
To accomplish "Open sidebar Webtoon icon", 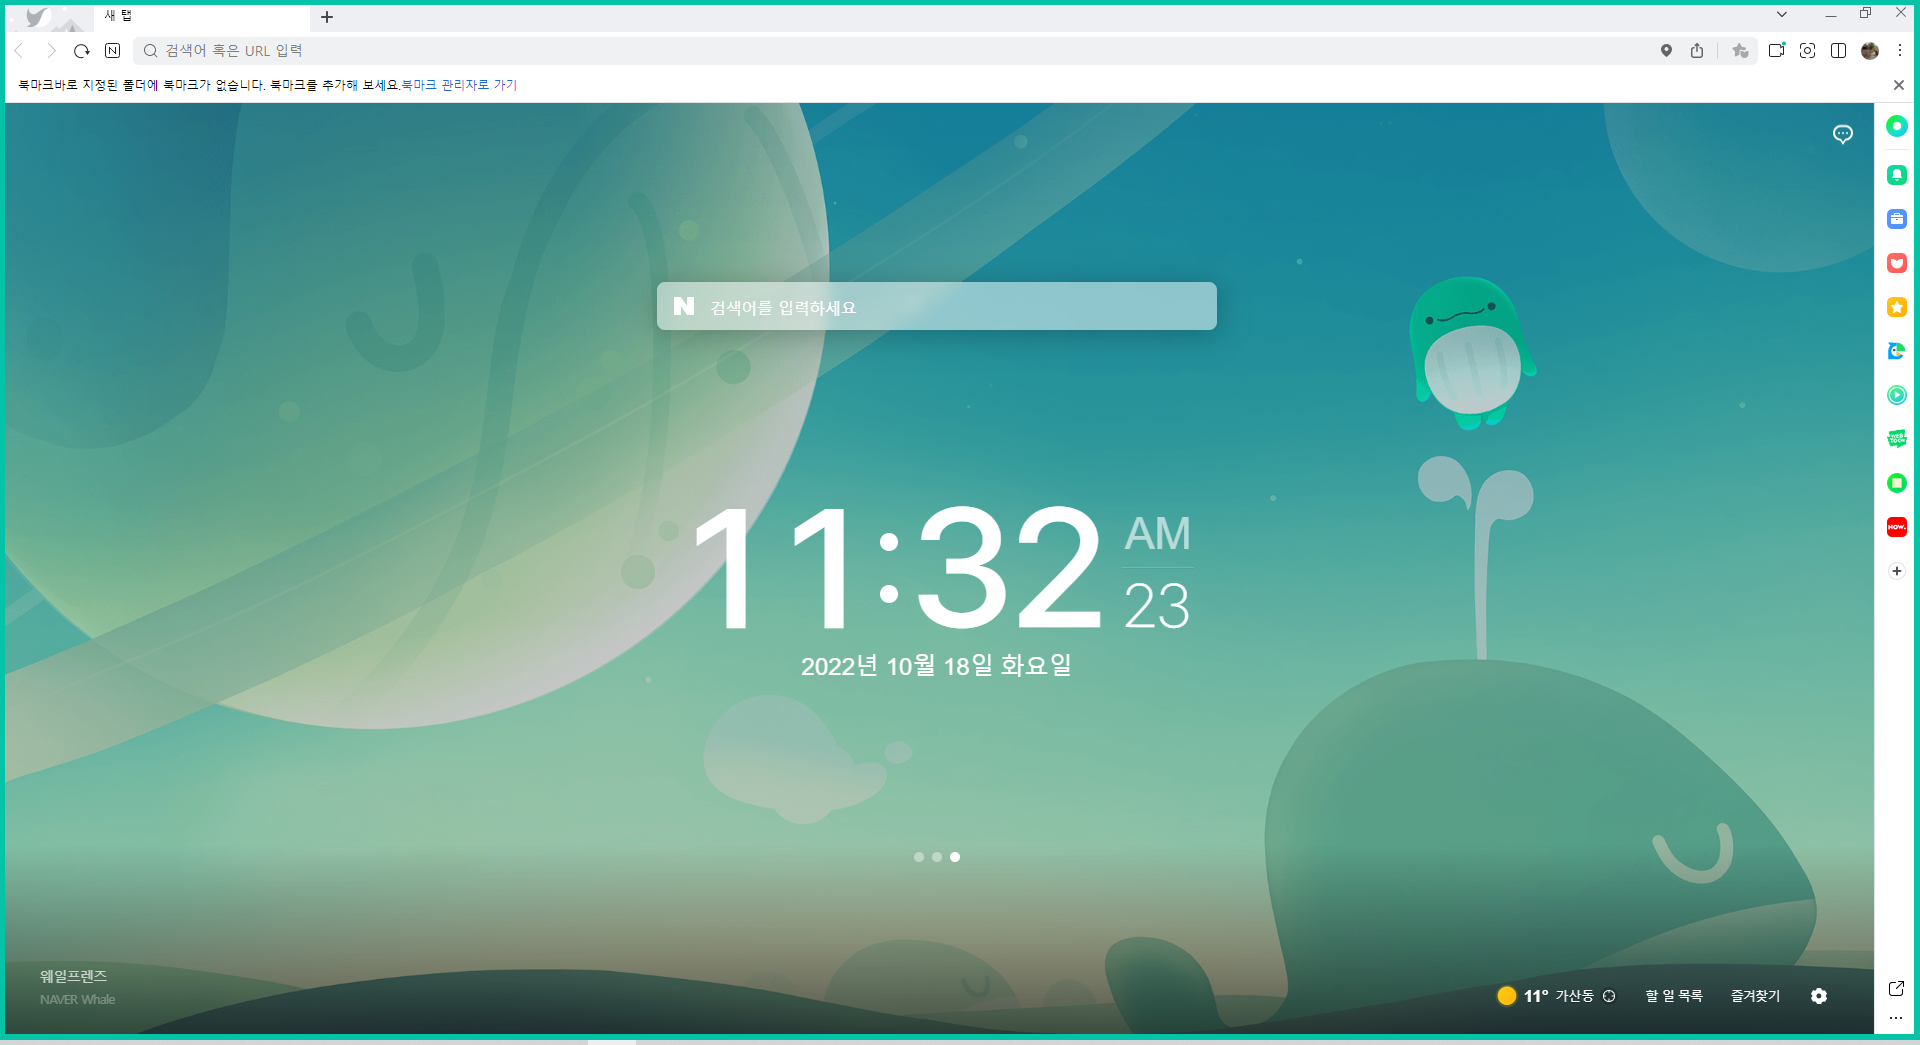I will (x=1897, y=439).
